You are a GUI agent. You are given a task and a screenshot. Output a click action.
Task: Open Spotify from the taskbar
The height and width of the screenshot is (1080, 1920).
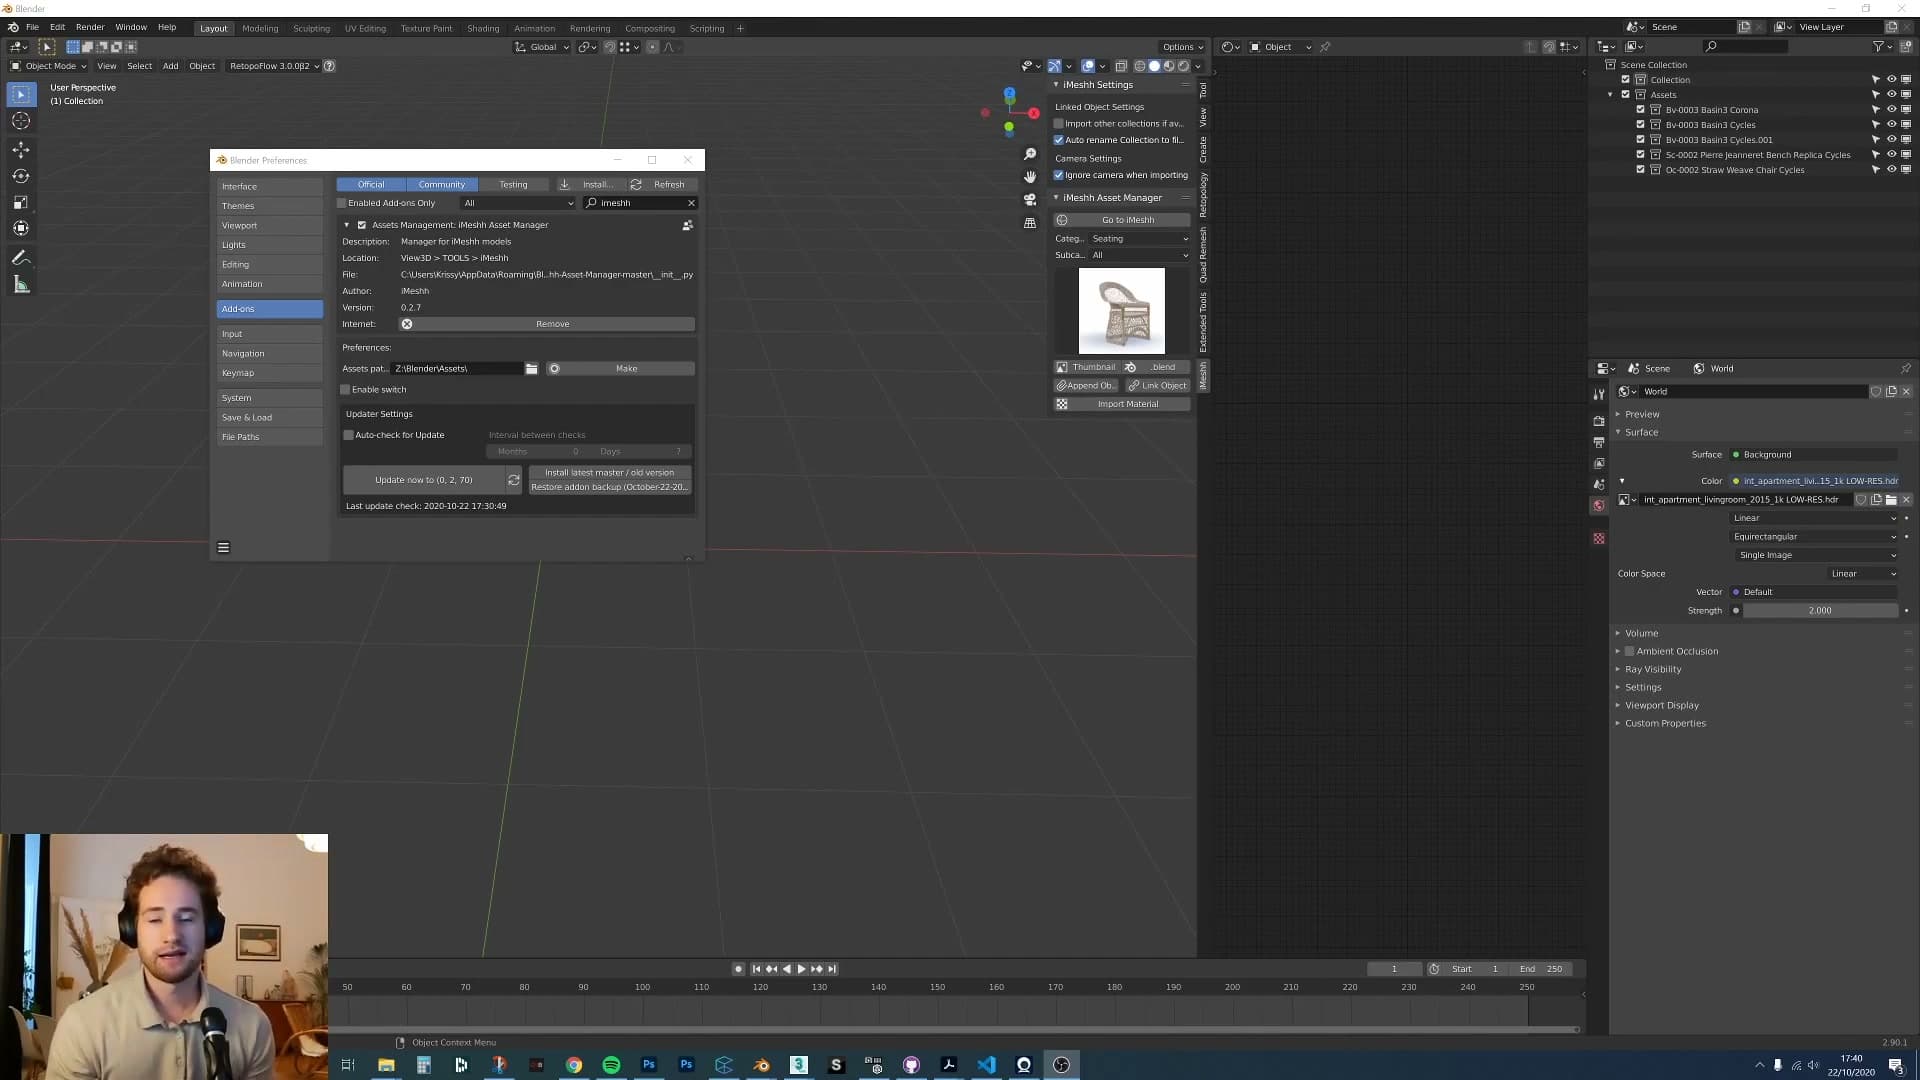pyautogui.click(x=611, y=1065)
